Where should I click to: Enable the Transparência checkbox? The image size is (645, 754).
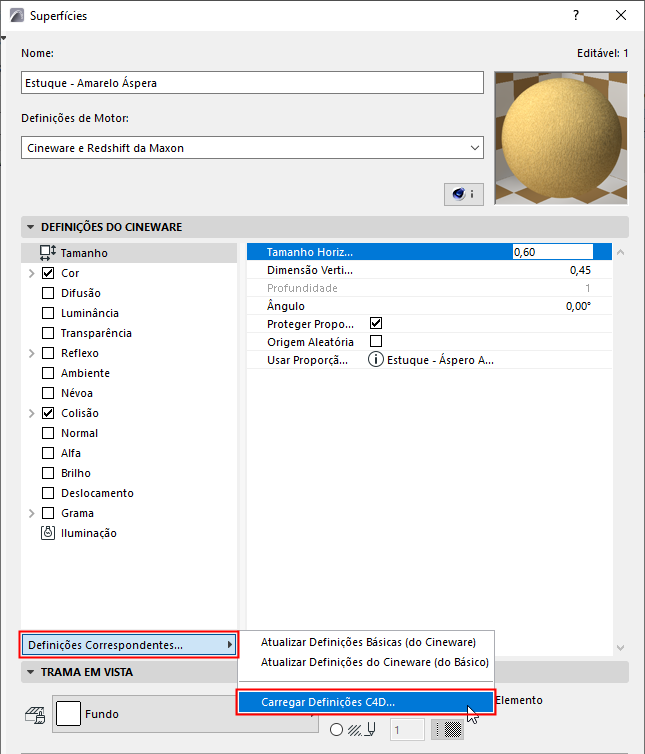pos(48,333)
